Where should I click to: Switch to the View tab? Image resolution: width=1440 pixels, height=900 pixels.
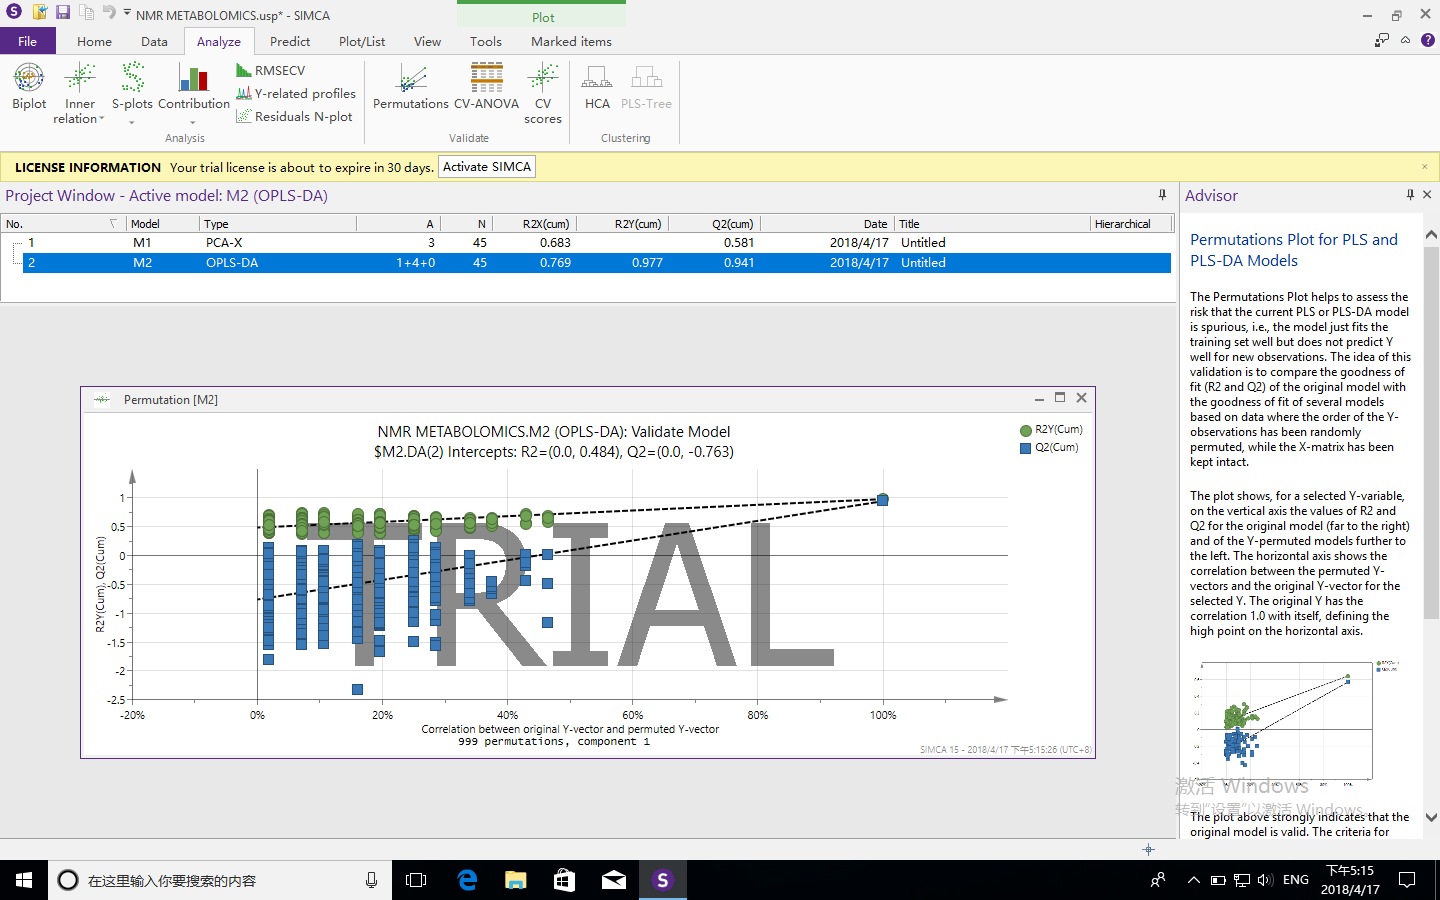(x=427, y=41)
